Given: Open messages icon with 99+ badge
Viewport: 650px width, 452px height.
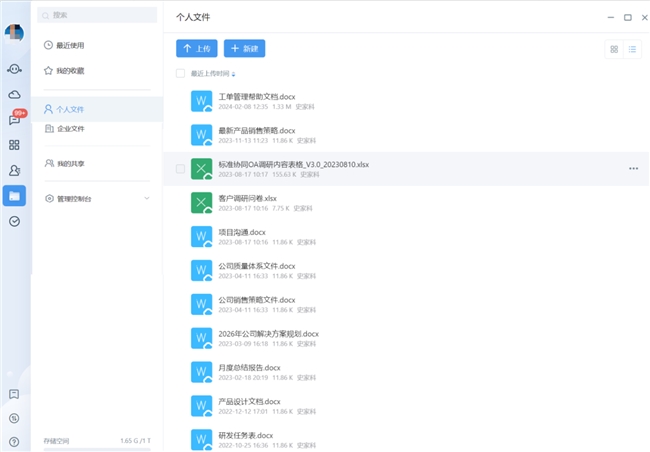Looking at the screenshot, I should coord(14,120).
